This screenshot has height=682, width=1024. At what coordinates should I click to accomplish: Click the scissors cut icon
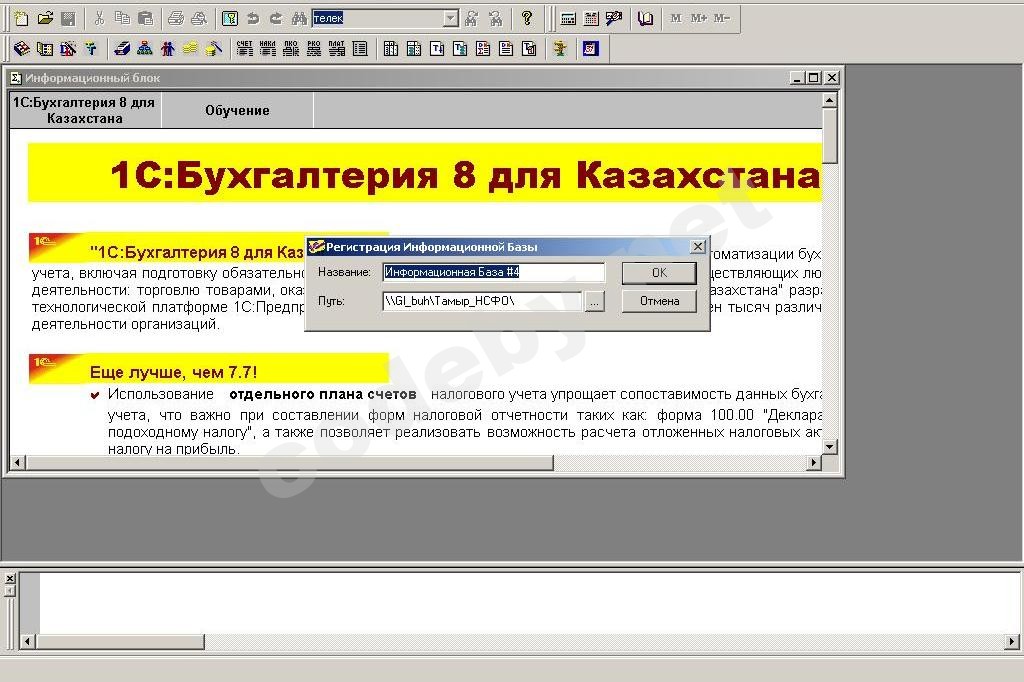[x=99, y=18]
